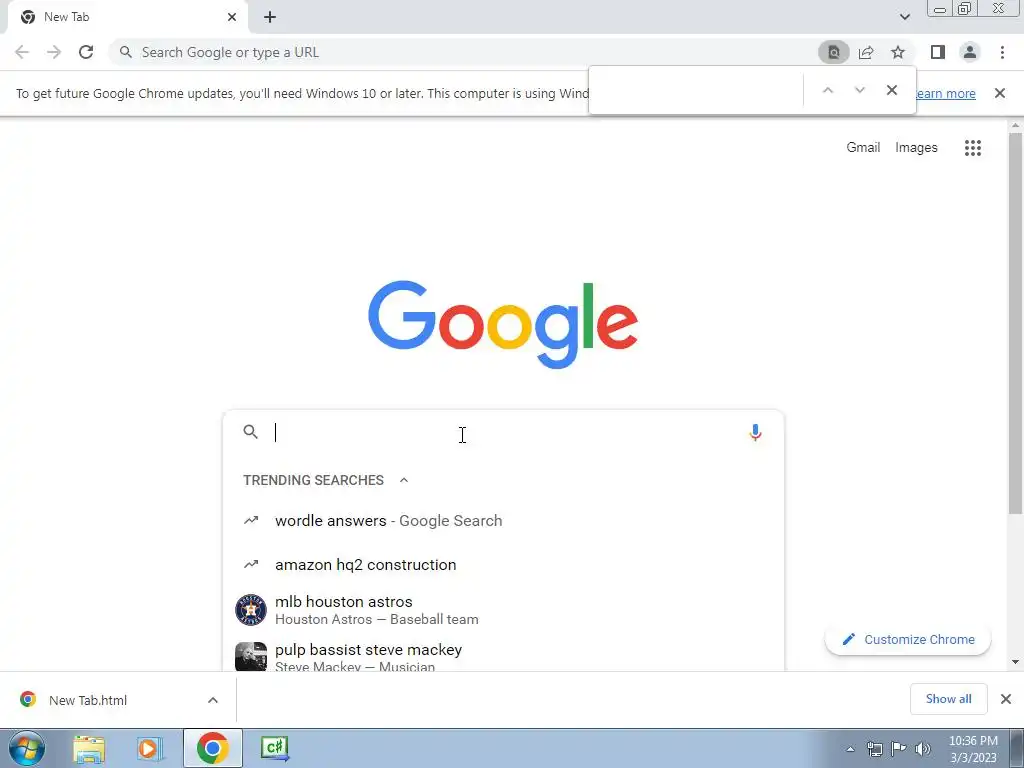Expand the New Tab.html download options chevron
The image size is (1024, 768).
(x=213, y=700)
